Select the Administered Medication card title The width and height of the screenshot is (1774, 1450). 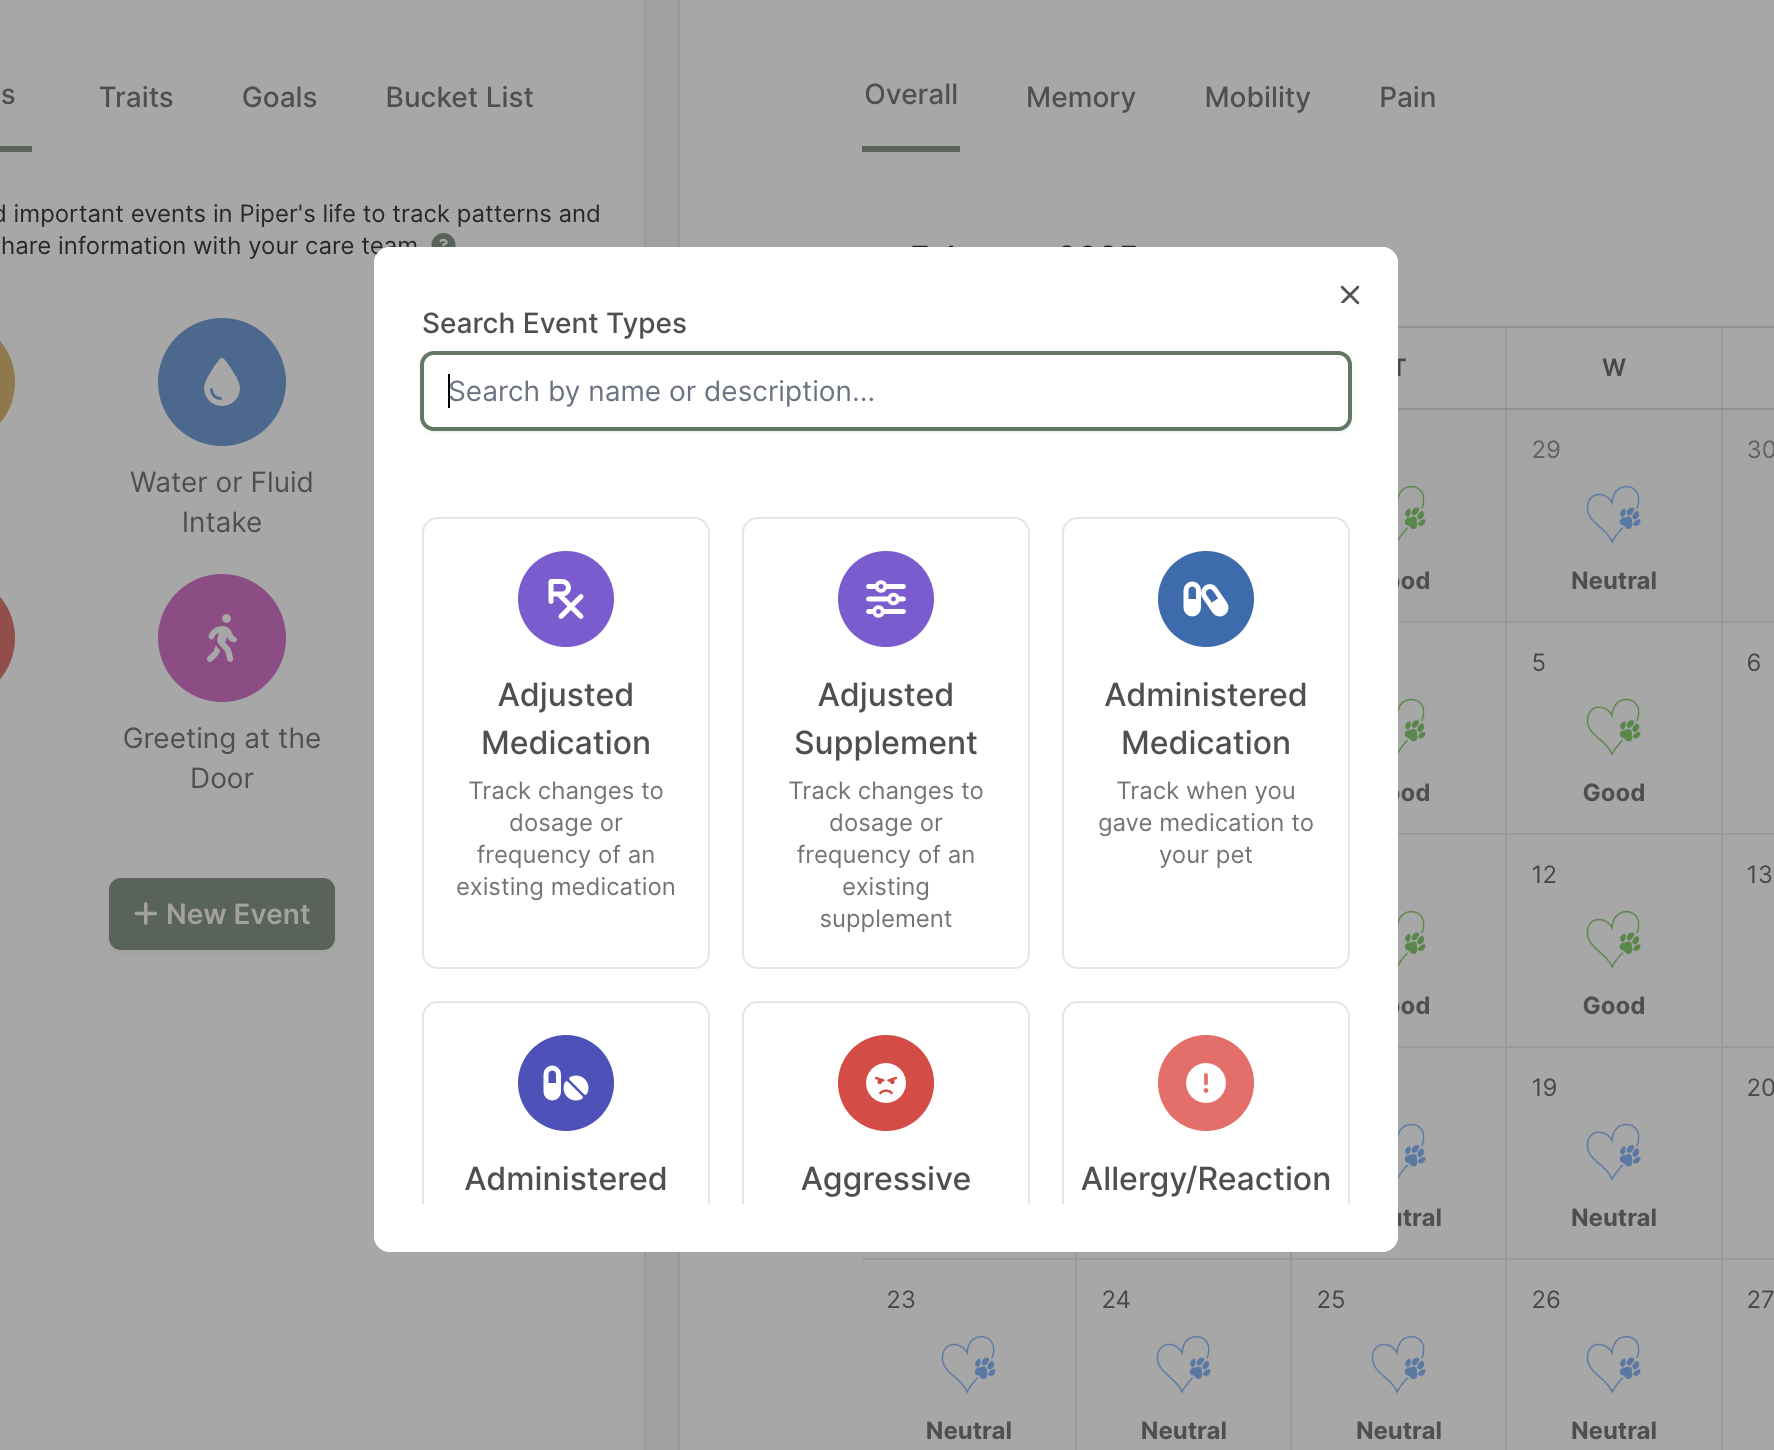(x=1206, y=719)
